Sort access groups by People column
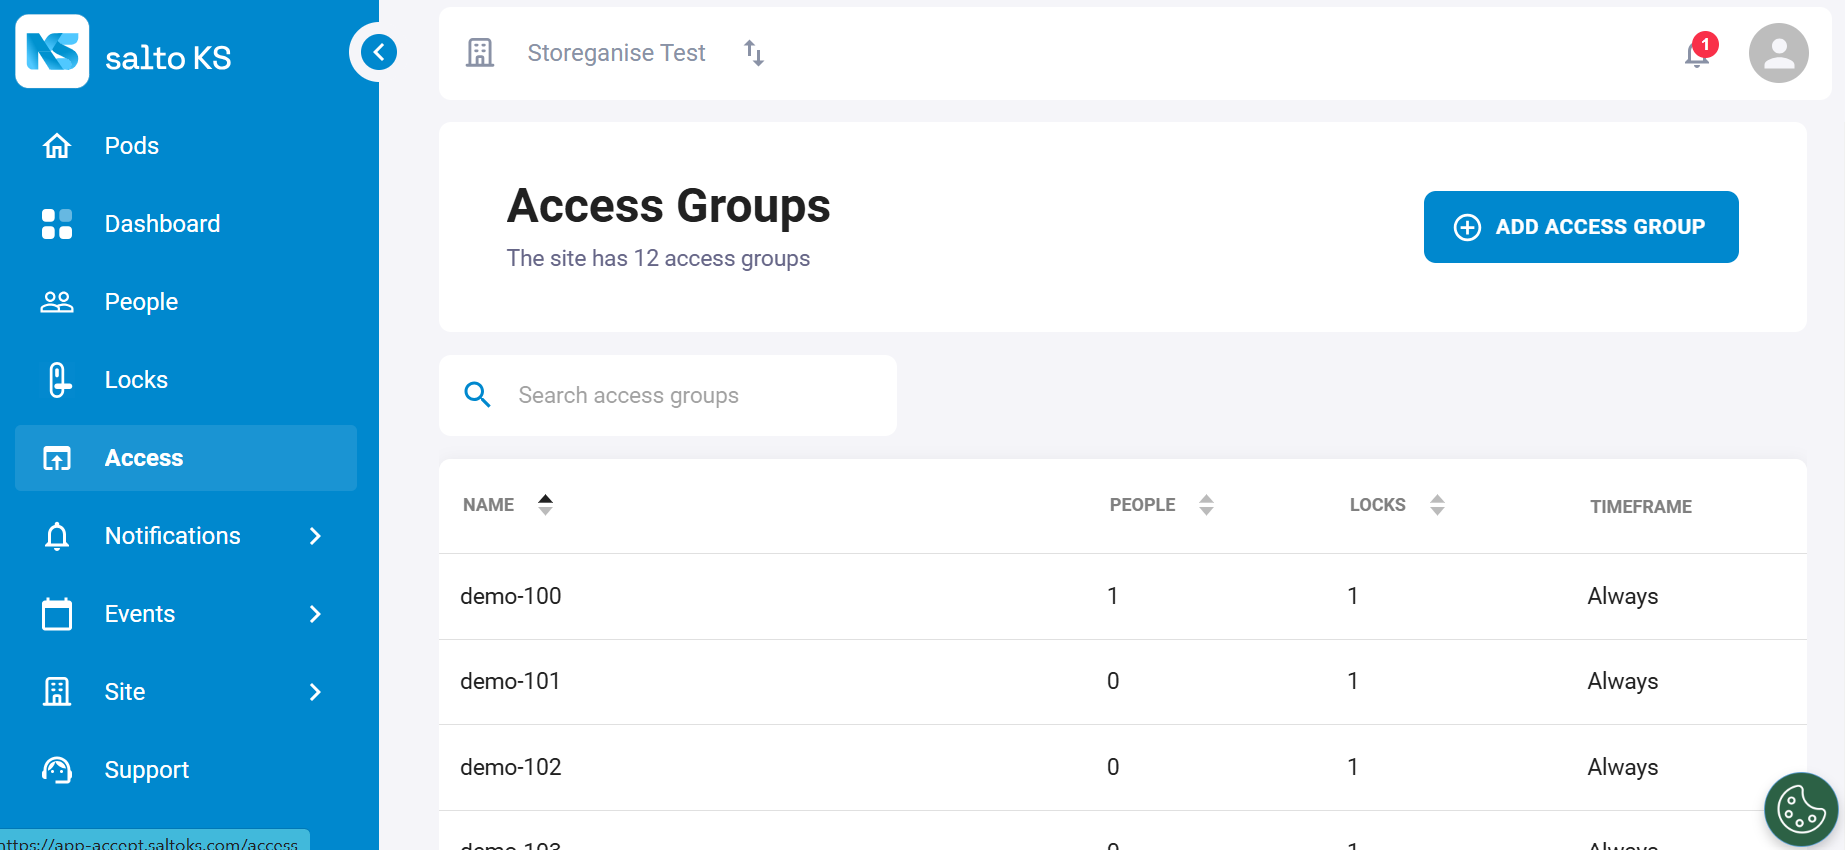The height and width of the screenshot is (850, 1845). pyautogui.click(x=1206, y=505)
